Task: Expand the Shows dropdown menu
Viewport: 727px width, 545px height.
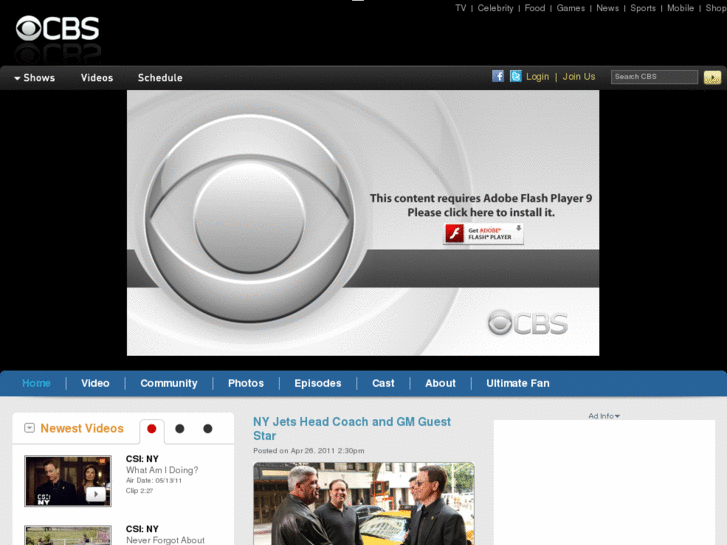Action: click(x=35, y=77)
